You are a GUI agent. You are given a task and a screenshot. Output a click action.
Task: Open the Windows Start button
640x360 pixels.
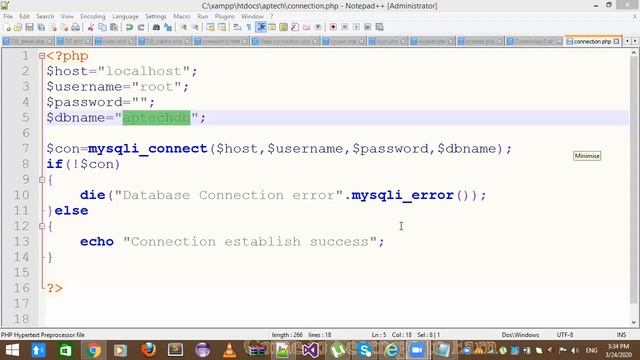(x=12, y=350)
